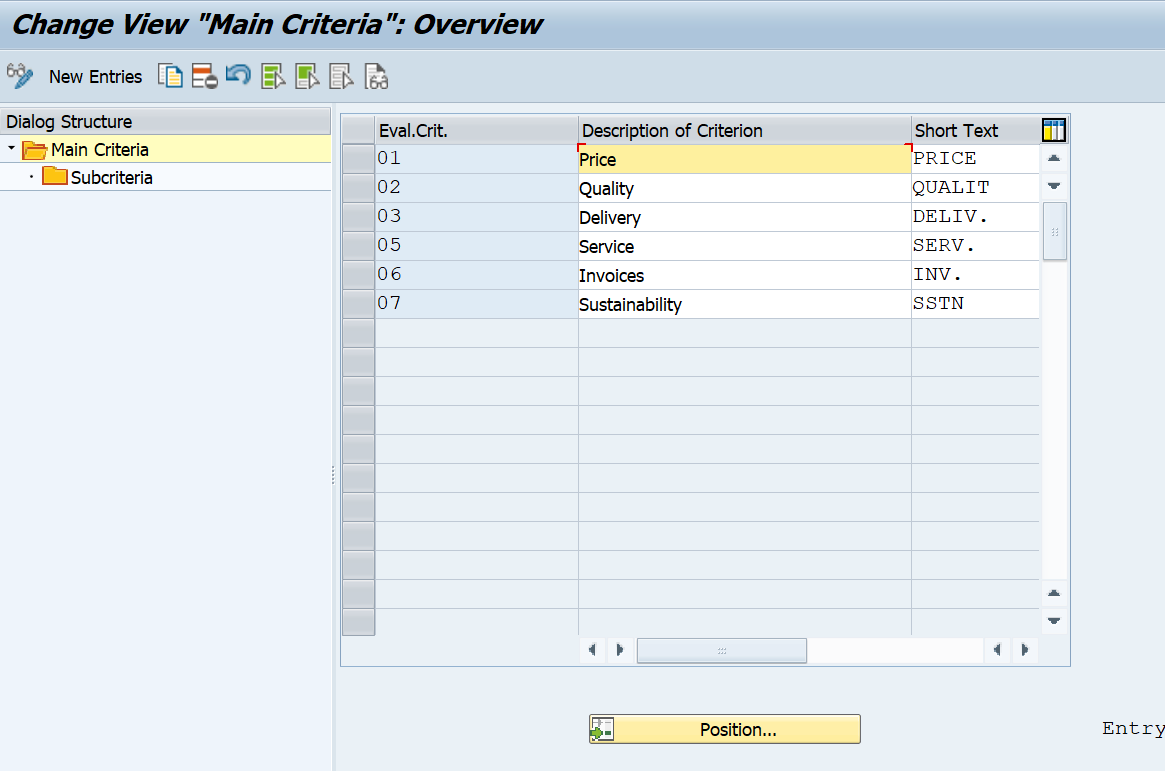1165x771 pixels.
Task: Click the INV. short text cell
Action: pyautogui.click(x=975, y=275)
